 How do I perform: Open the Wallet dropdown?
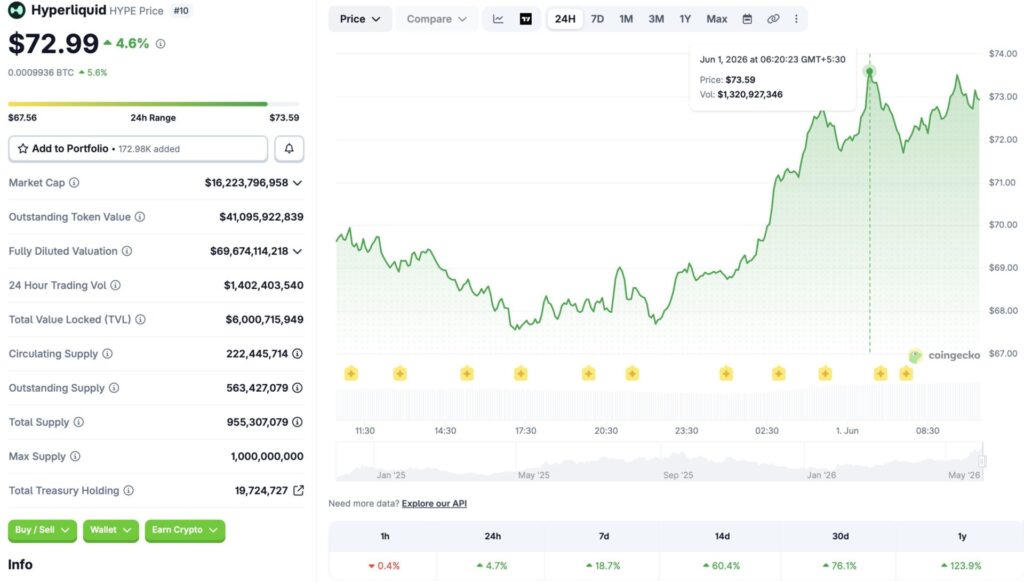point(111,530)
